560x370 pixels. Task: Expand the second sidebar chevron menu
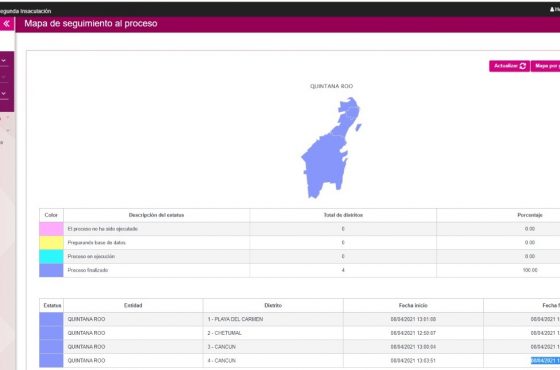4,93
